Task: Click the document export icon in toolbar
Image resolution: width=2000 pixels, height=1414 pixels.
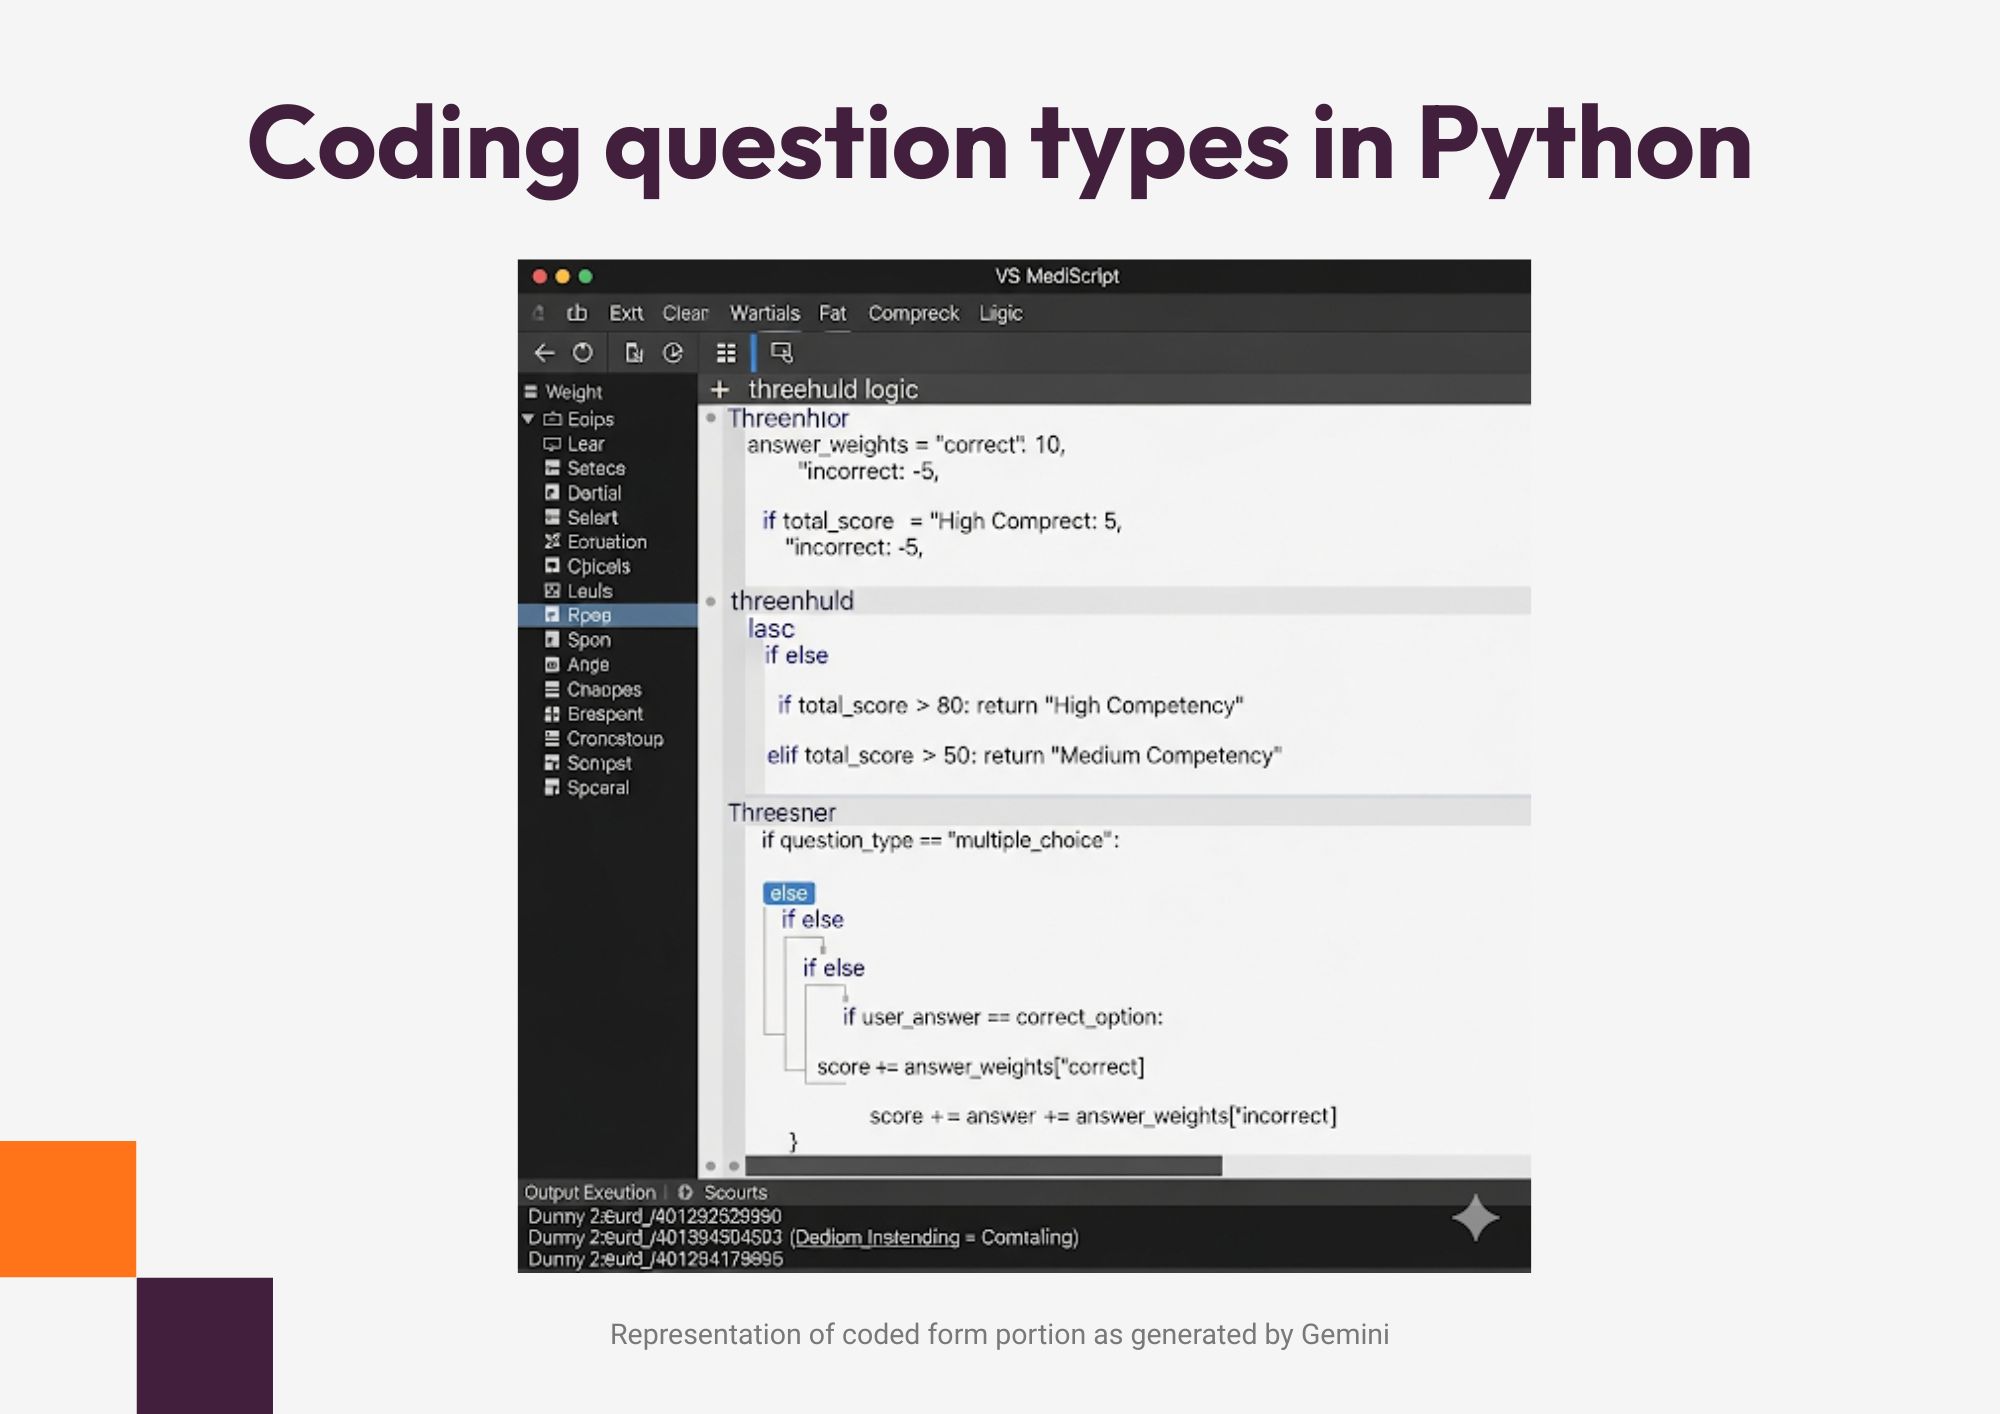Action: [x=636, y=353]
